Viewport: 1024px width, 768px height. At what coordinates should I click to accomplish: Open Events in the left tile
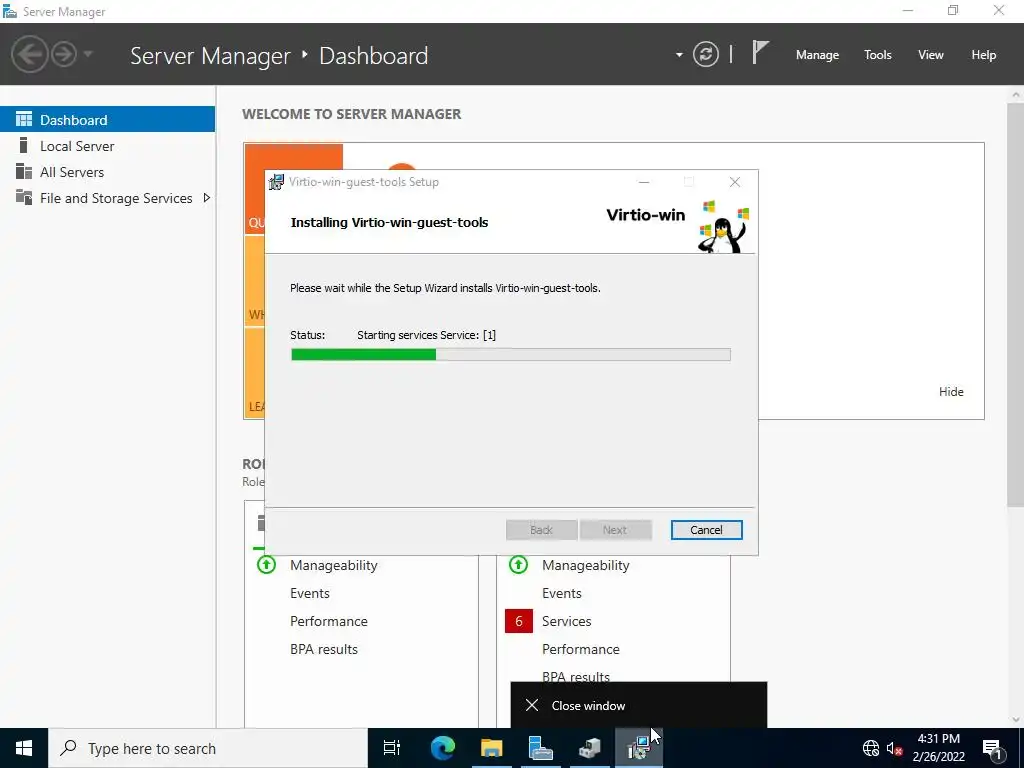click(310, 593)
